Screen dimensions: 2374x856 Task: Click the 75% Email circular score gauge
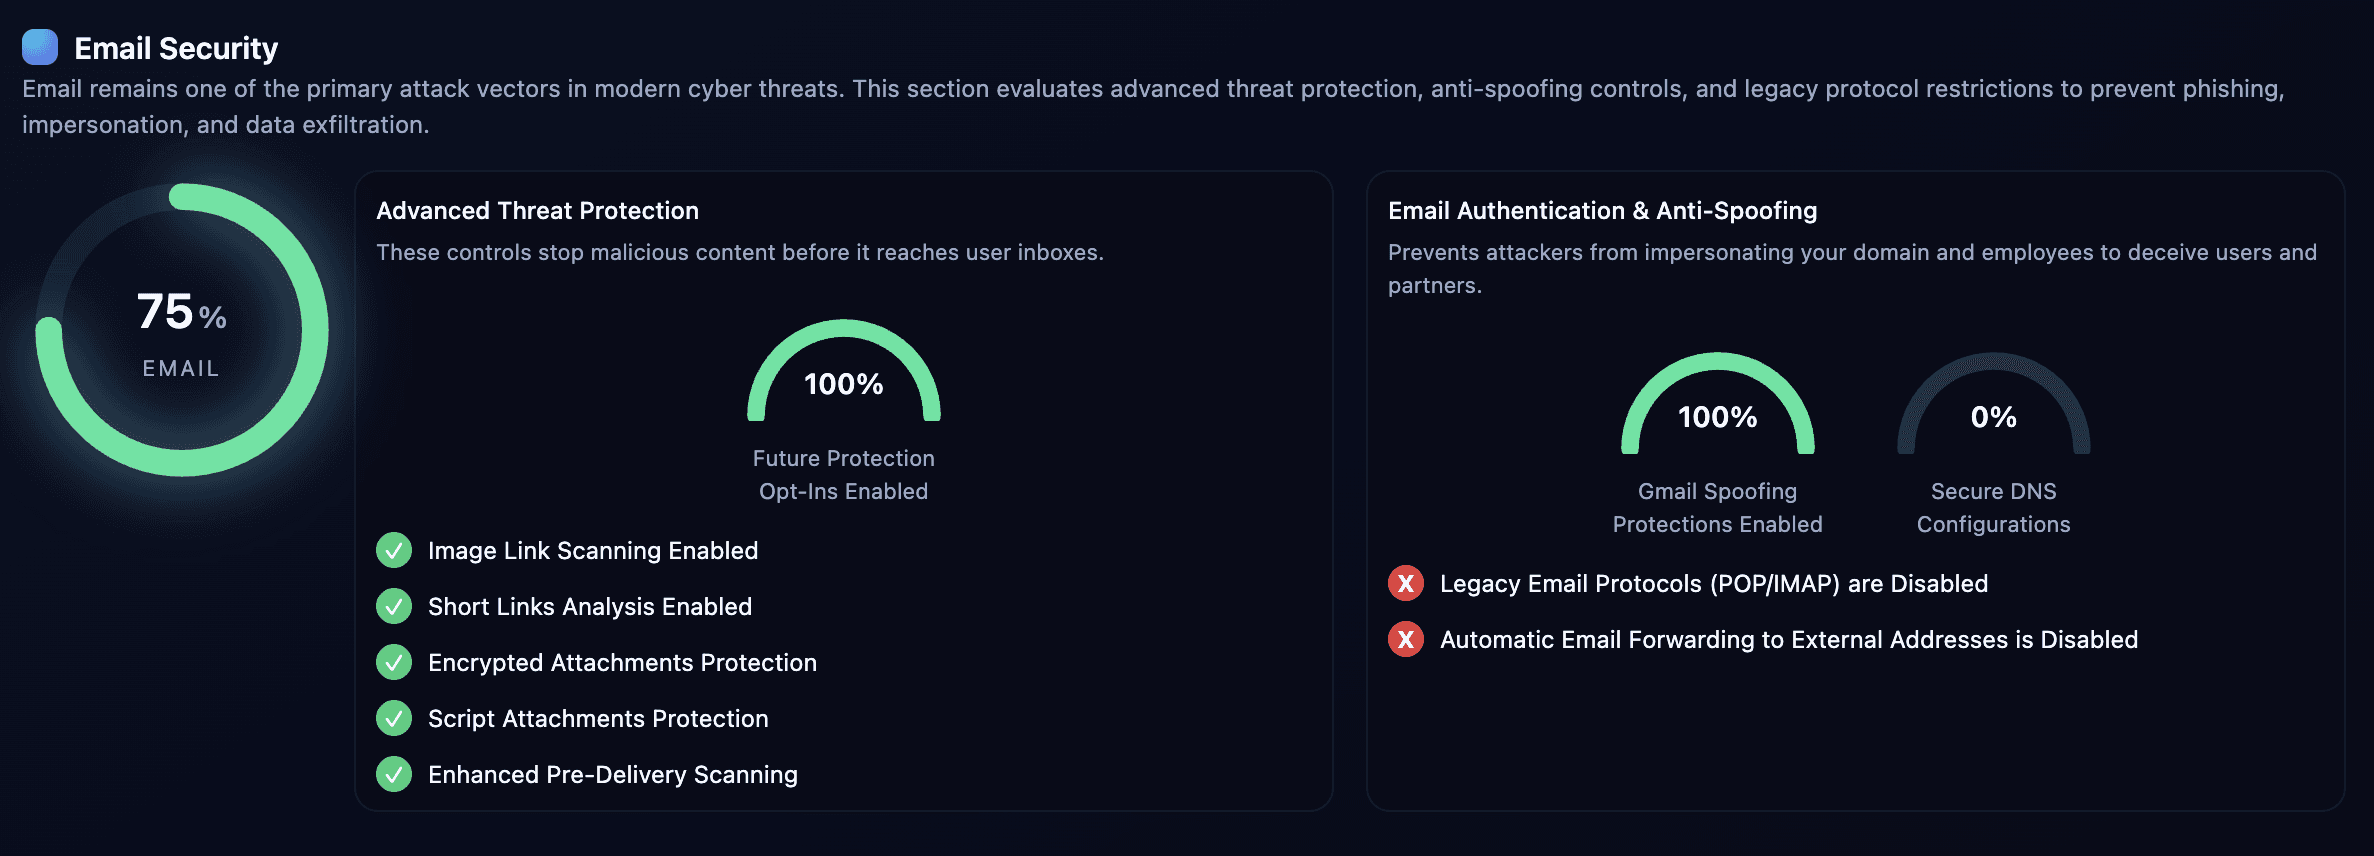click(182, 330)
